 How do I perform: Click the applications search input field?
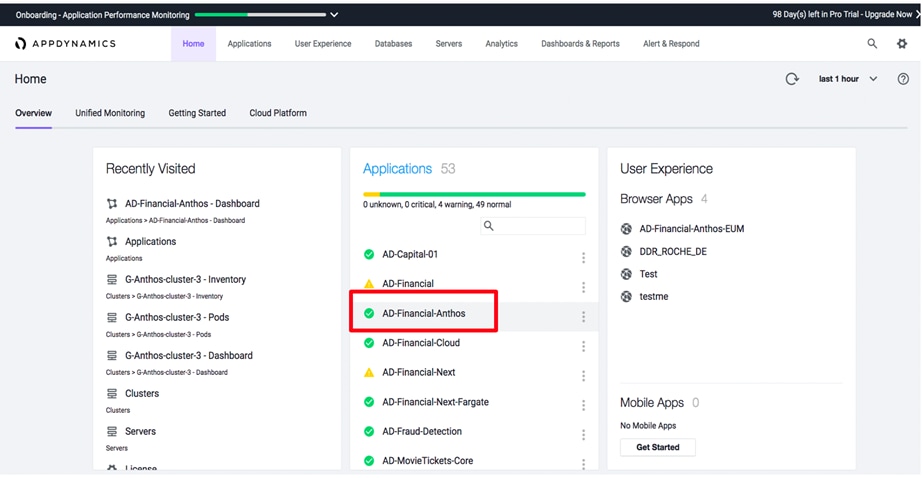(x=533, y=226)
